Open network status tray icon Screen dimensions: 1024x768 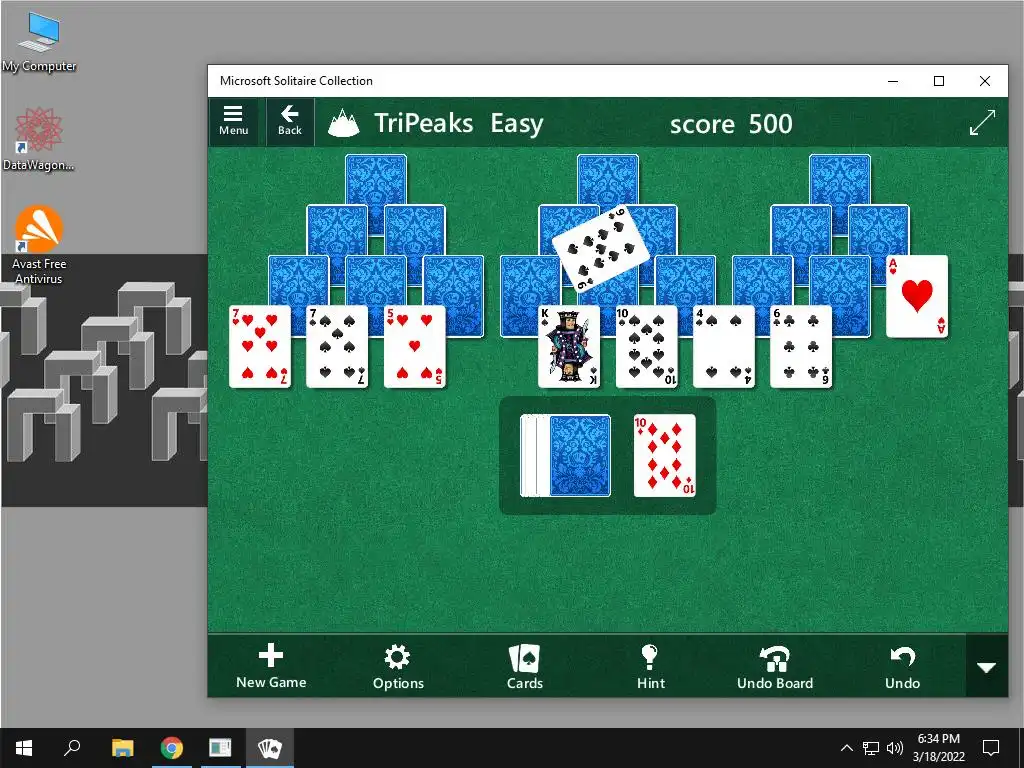click(871, 748)
